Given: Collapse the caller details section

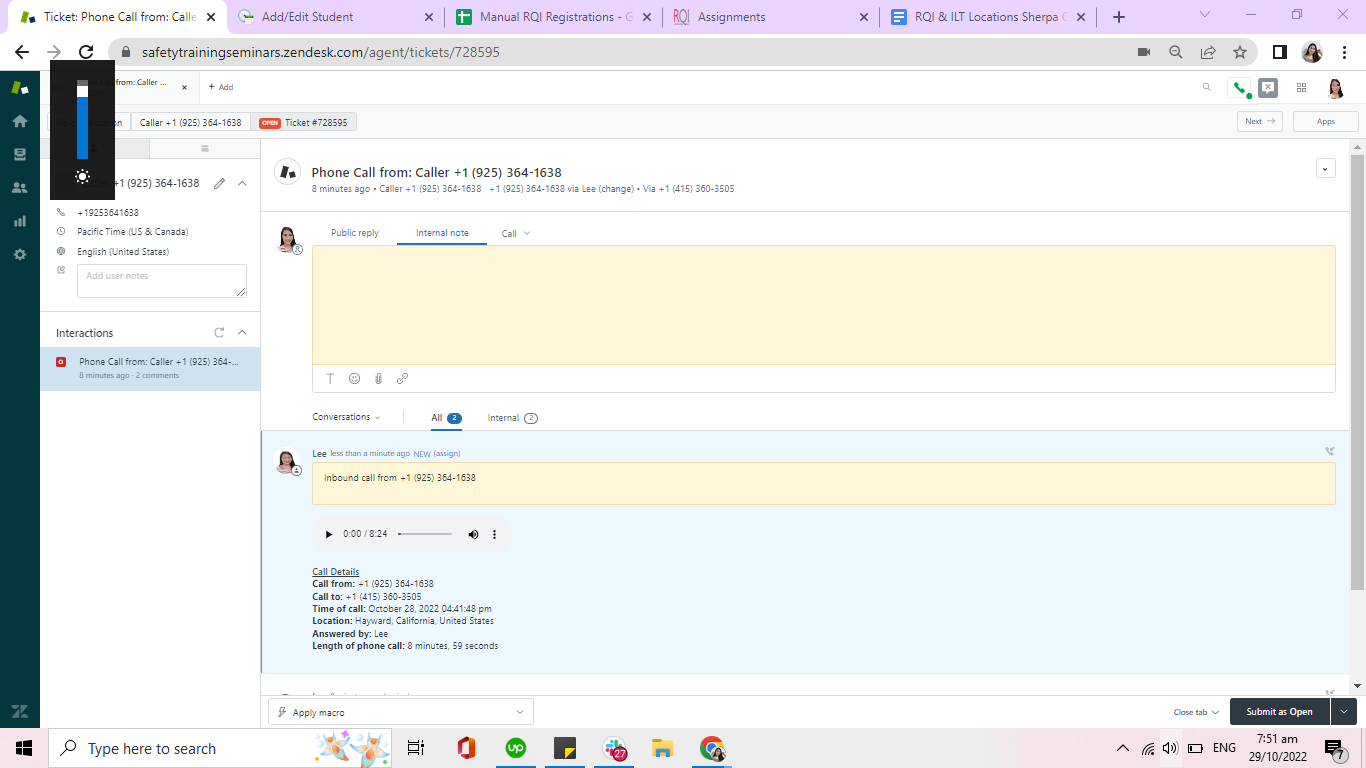Looking at the screenshot, I should [x=242, y=183].
